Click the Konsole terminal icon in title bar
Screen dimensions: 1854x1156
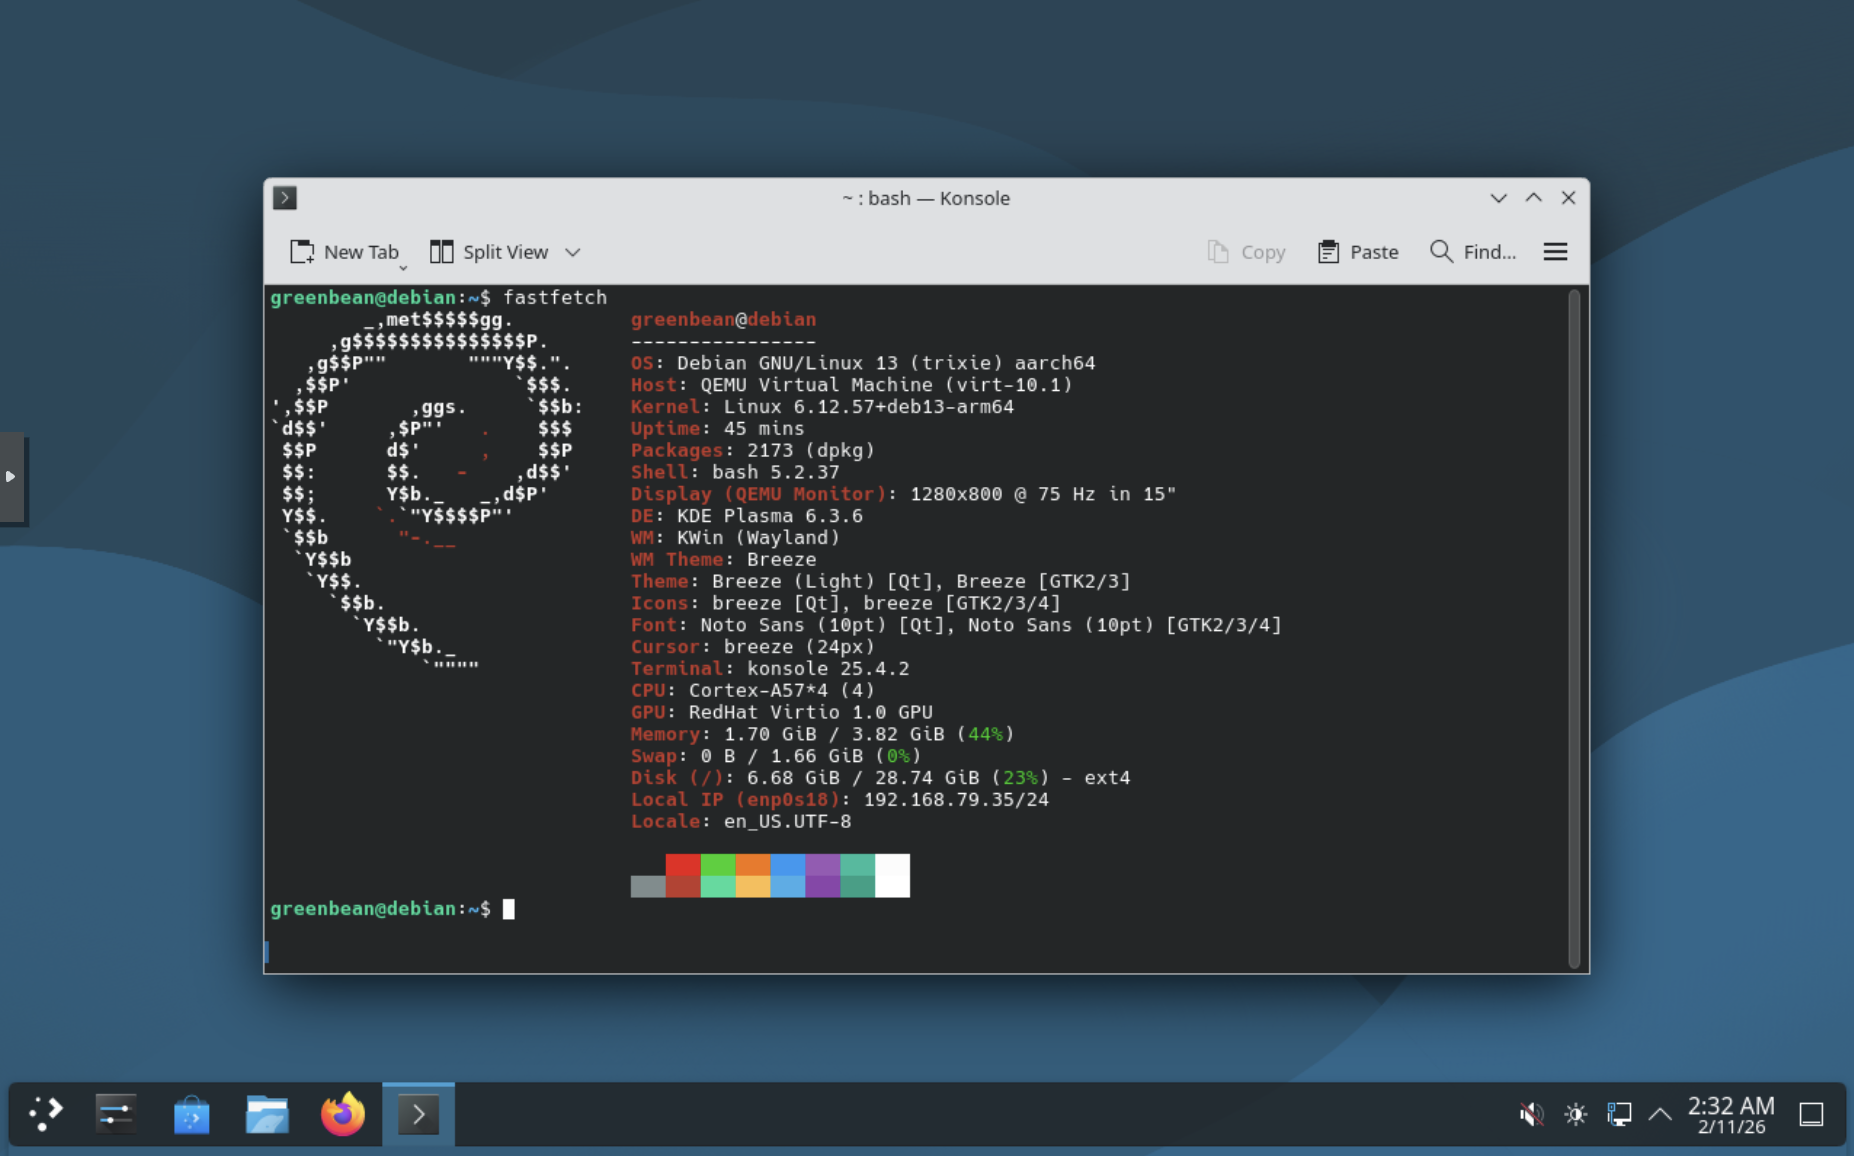285,198
